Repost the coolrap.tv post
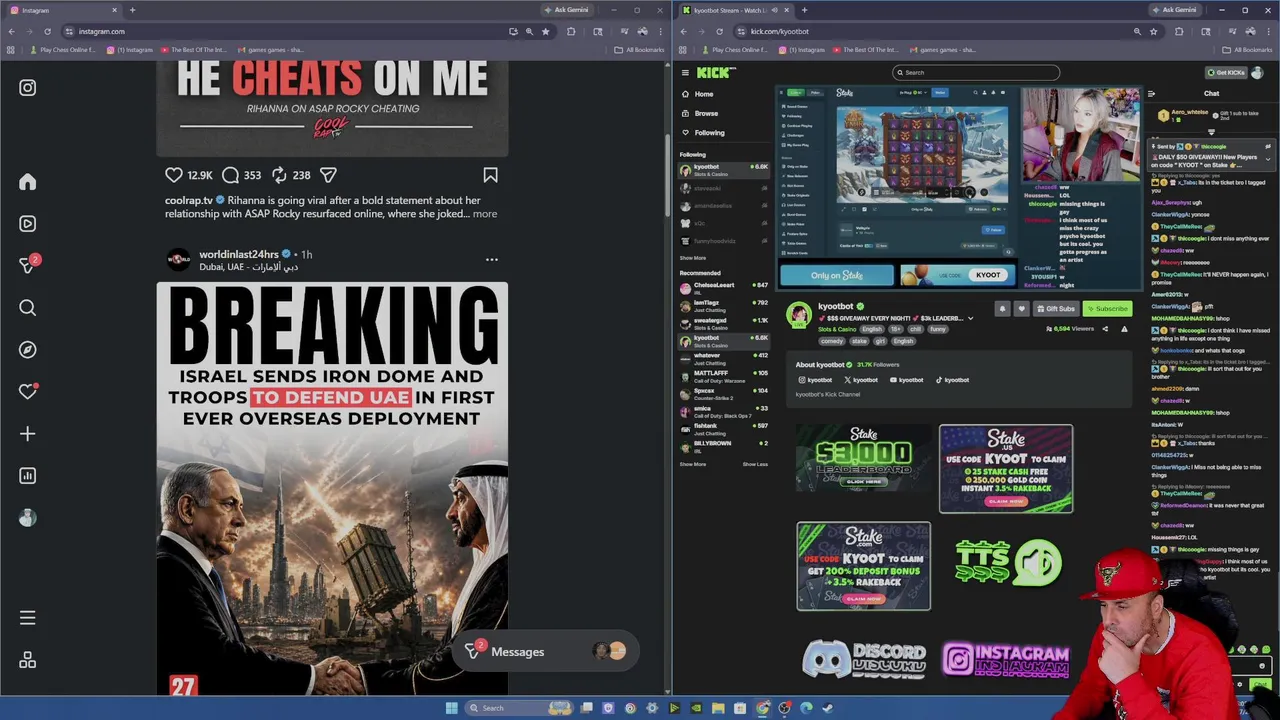The image size is (1280, 720). coord(279,175)
